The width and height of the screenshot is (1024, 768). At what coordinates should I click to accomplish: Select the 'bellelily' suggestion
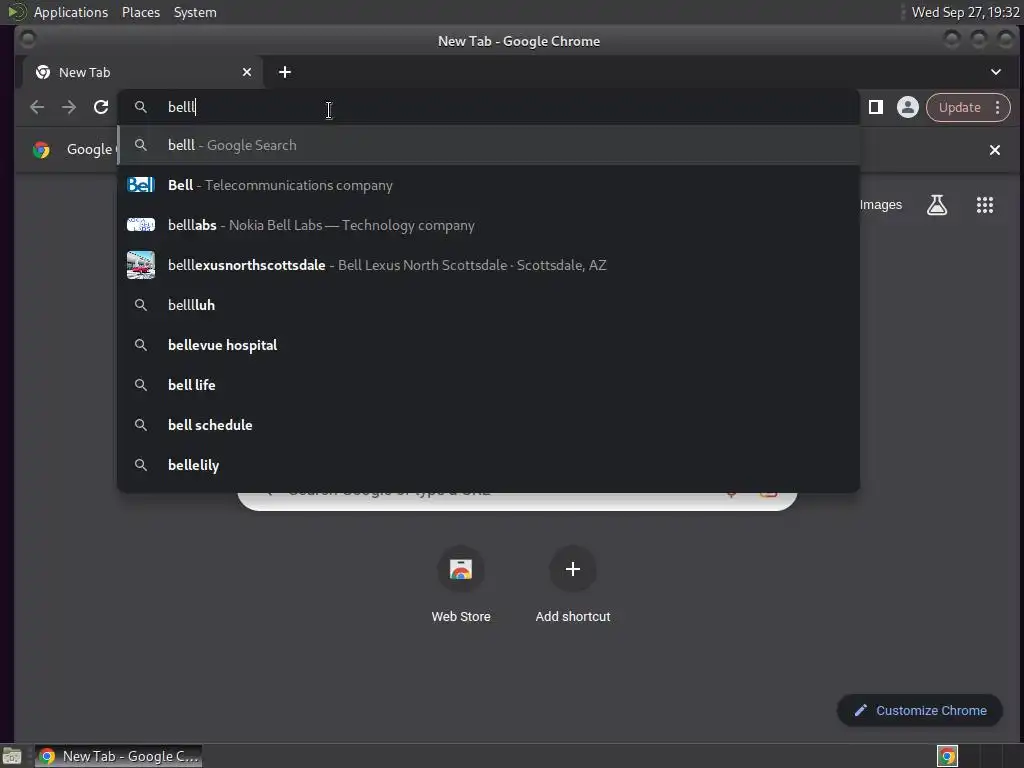click(x=488, y=464)
